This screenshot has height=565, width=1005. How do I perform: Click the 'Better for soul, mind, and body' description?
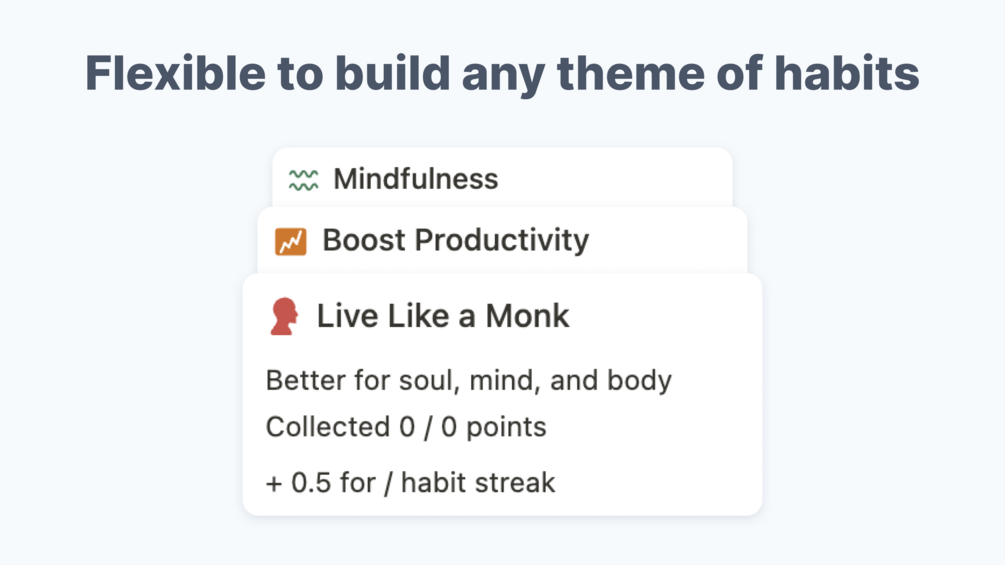click(468, 380)
